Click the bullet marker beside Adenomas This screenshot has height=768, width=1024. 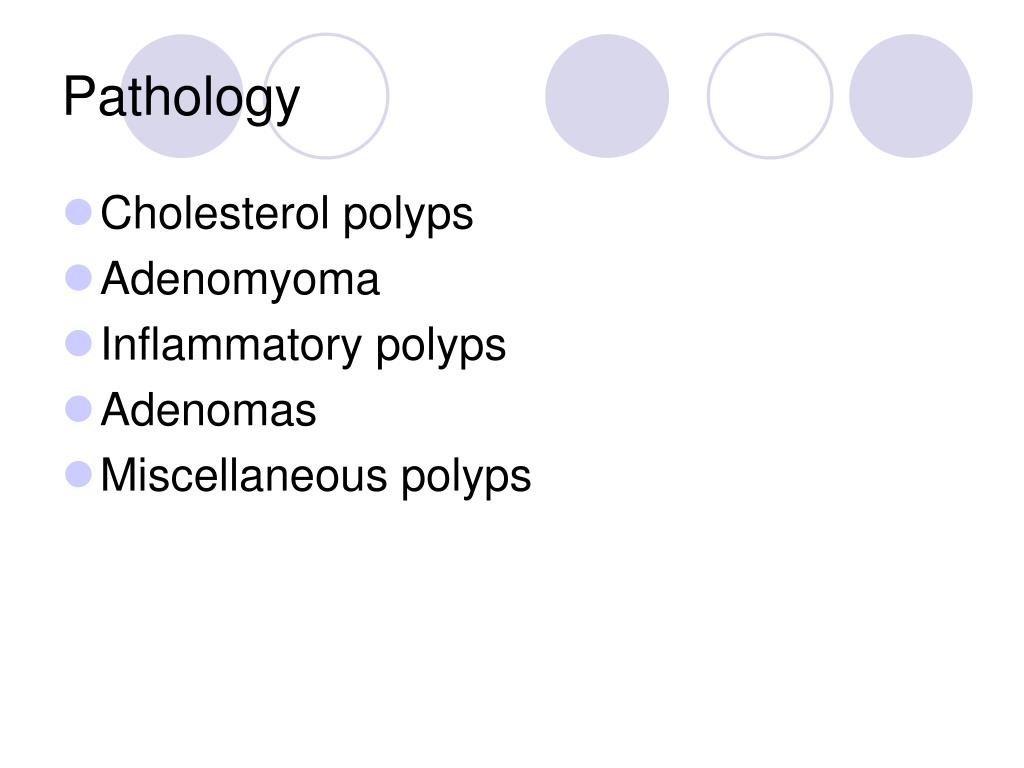tap(78, 409)
